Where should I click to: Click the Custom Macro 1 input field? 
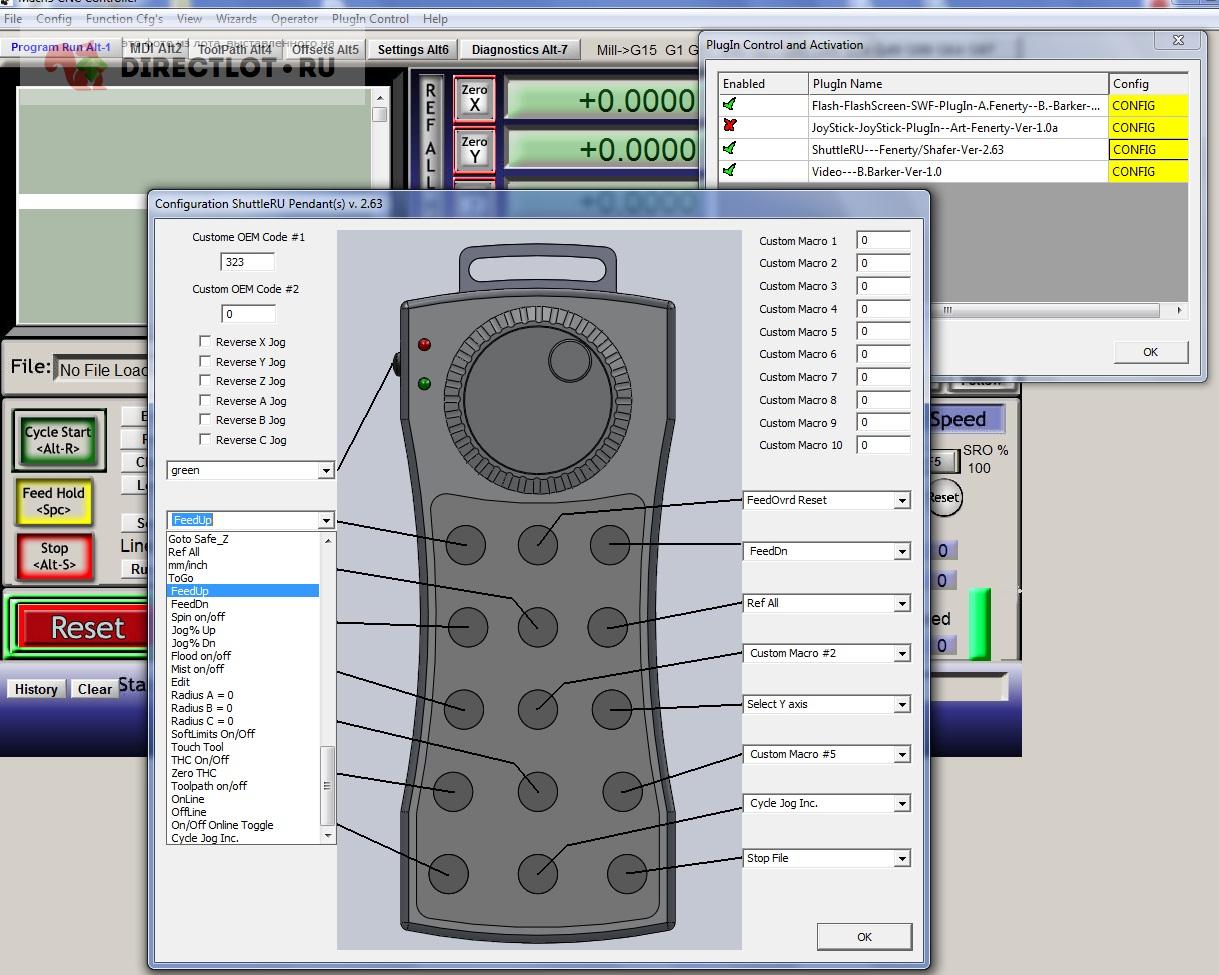[883, 241]
